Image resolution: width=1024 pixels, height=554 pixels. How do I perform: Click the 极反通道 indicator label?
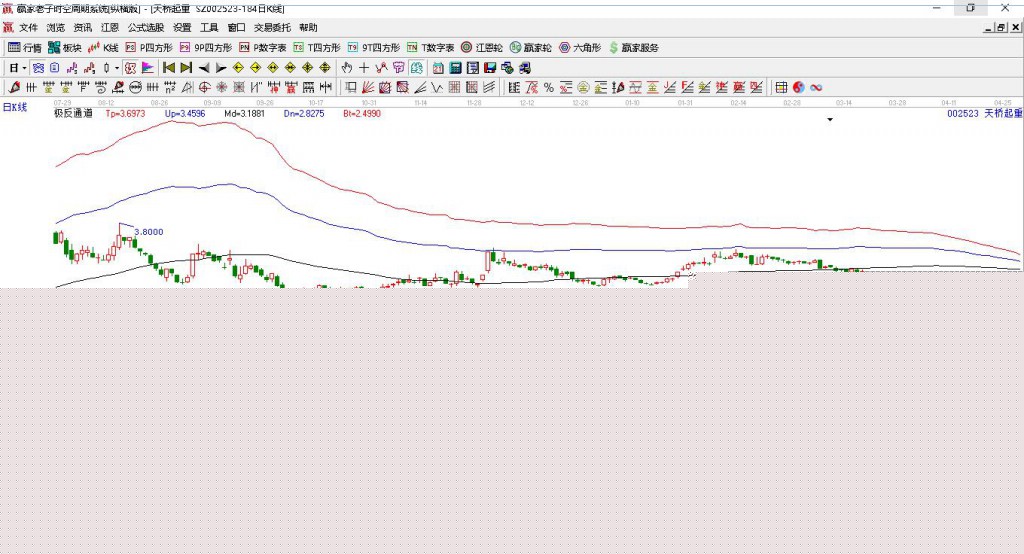73,114
